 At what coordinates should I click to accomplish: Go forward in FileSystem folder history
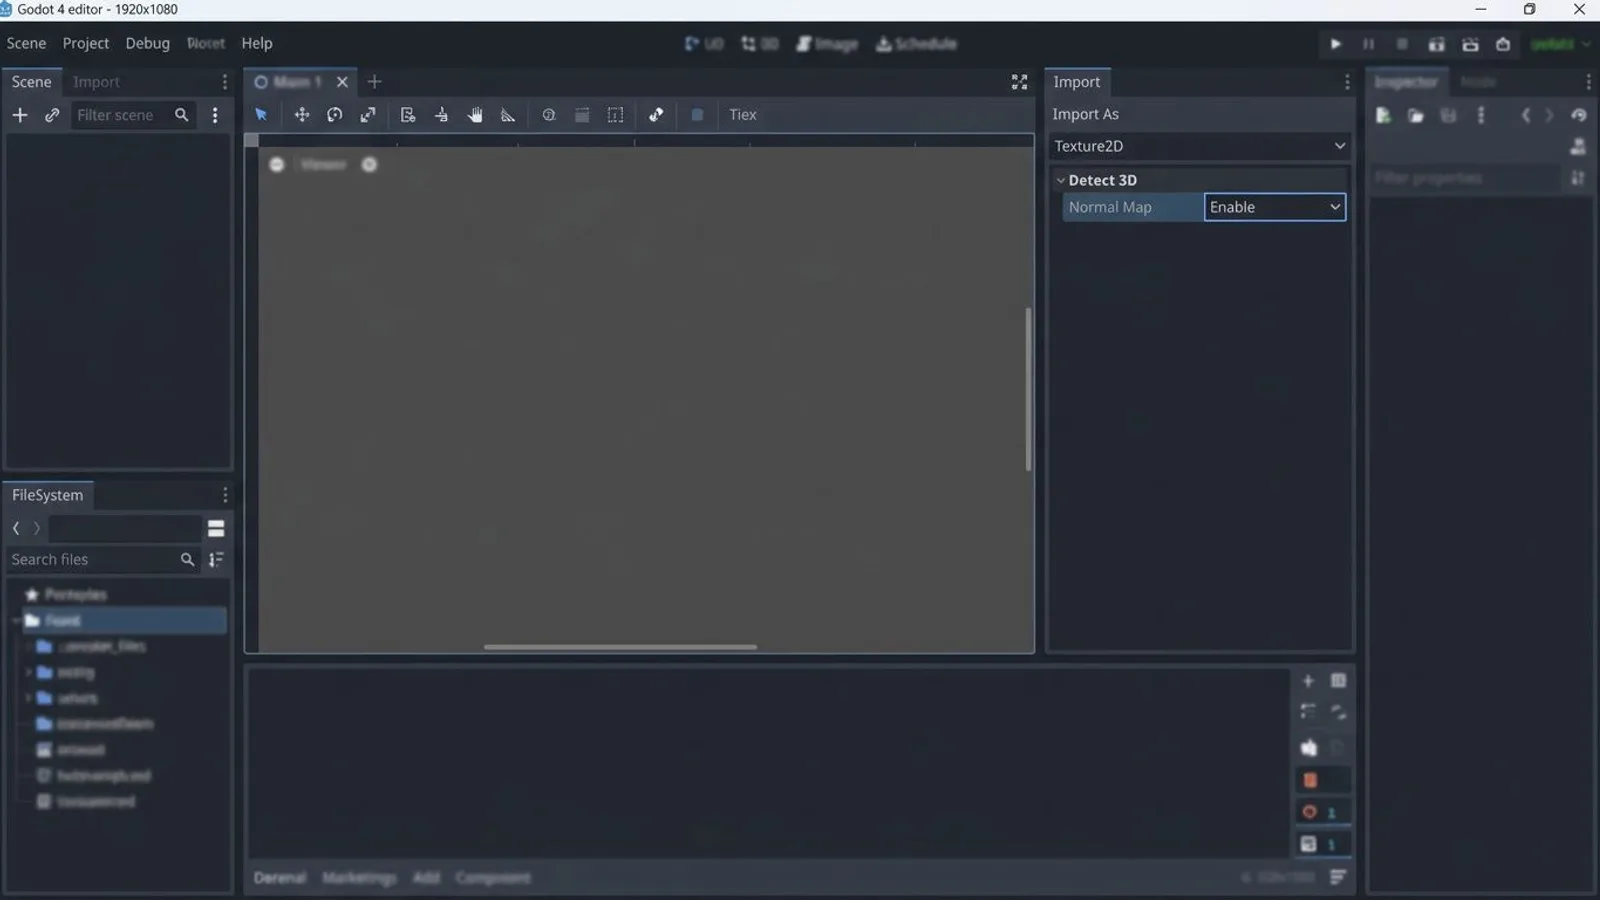click(x=37, y=528)
